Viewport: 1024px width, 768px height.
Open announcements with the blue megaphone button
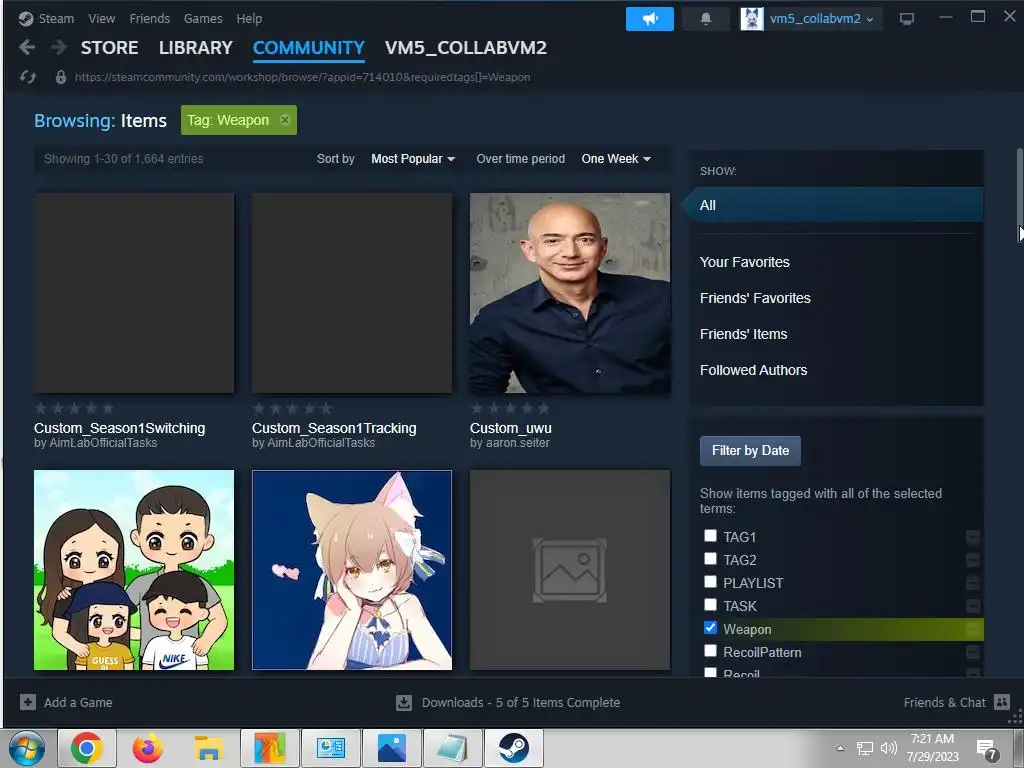pos(649,18)
